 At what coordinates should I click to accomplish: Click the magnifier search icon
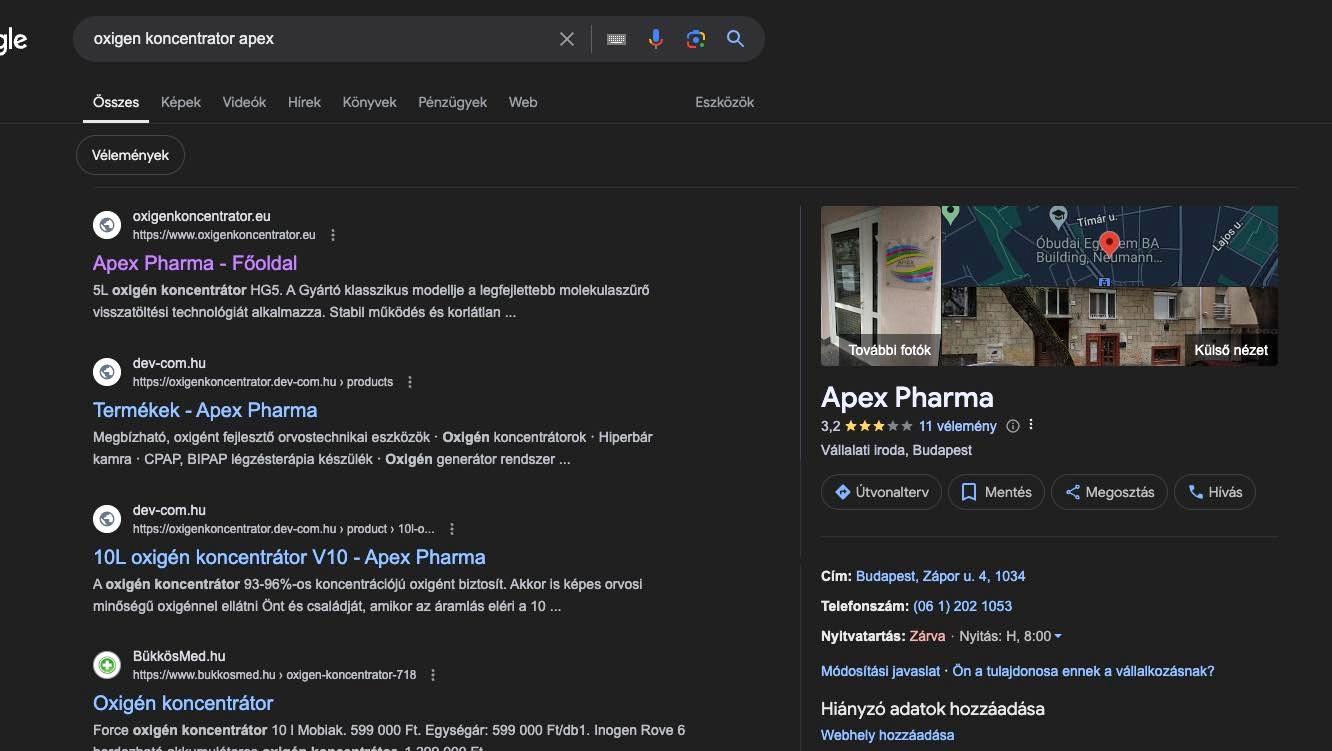[736, 39]
